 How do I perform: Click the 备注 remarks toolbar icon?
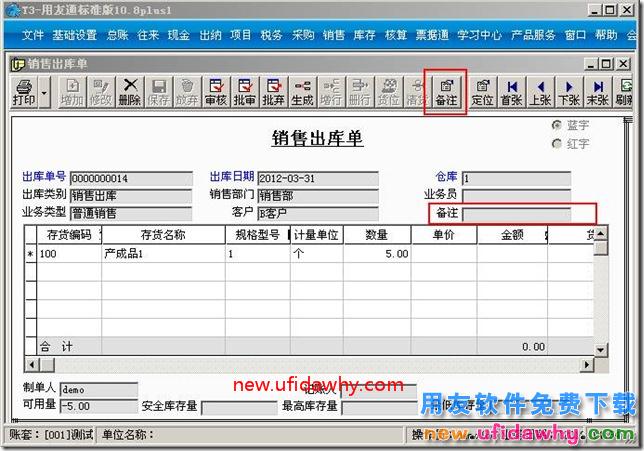(446, 92)
